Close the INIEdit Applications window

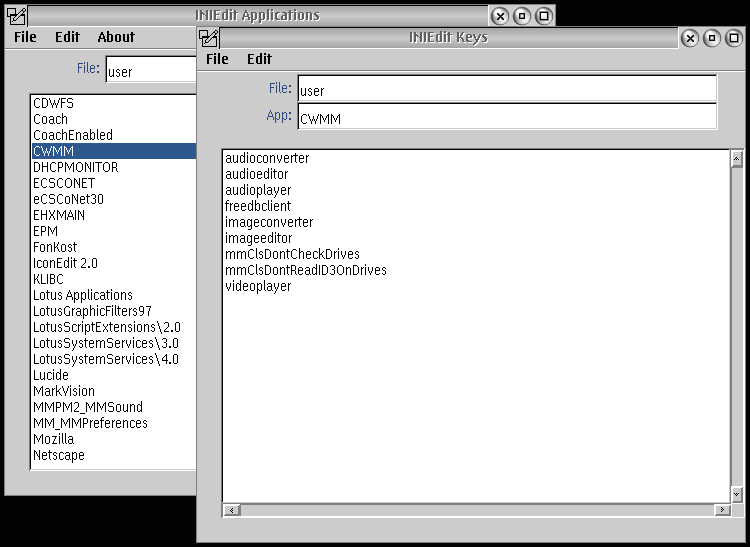click(x=500, y=17)
